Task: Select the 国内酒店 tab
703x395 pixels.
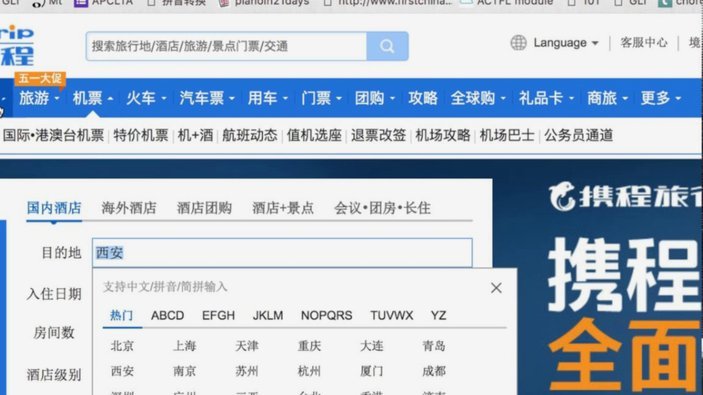Action: (x=54, y=208)
